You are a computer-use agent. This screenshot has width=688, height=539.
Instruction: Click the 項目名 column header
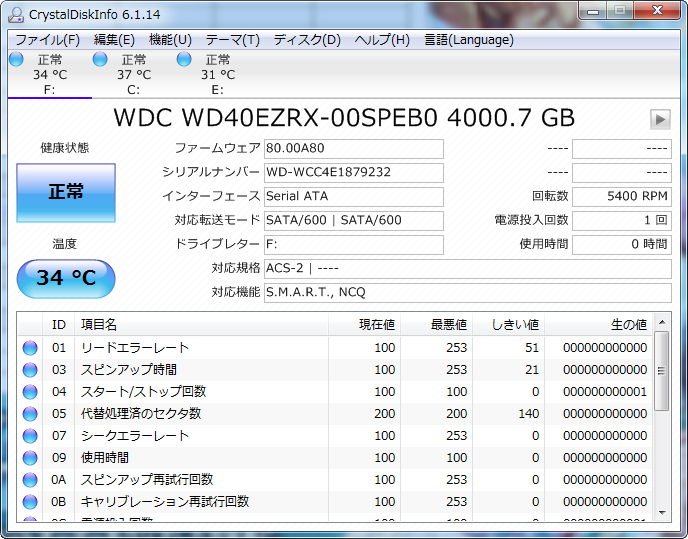pyautogui.click(x=201, y=325)
